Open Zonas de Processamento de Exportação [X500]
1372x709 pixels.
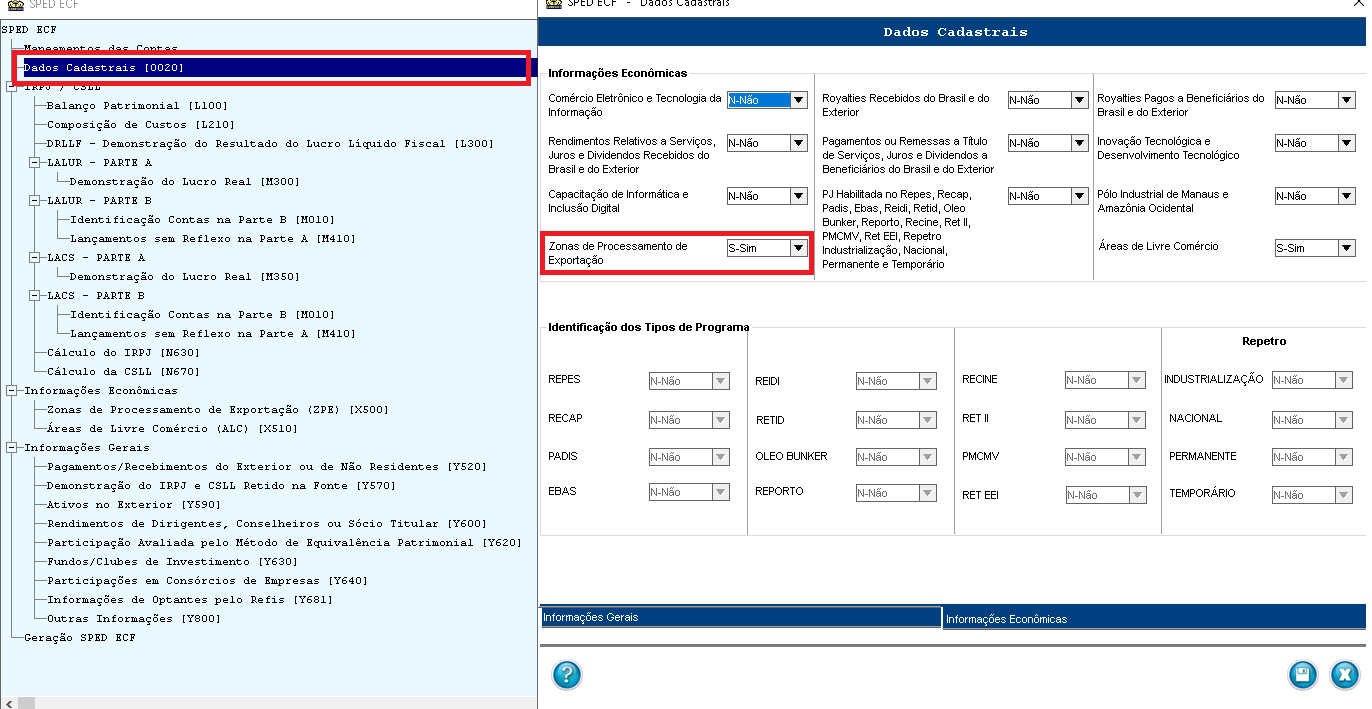218,410
